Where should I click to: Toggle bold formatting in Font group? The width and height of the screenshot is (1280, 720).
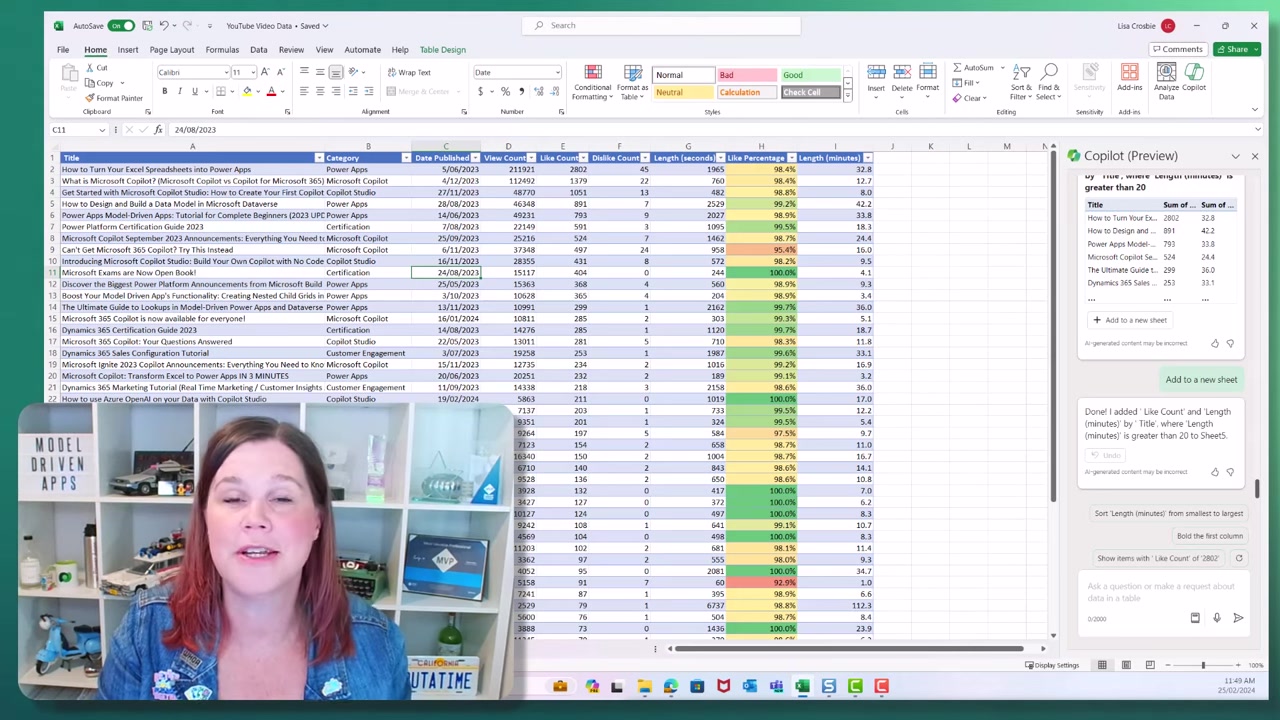tap(167, 92)
